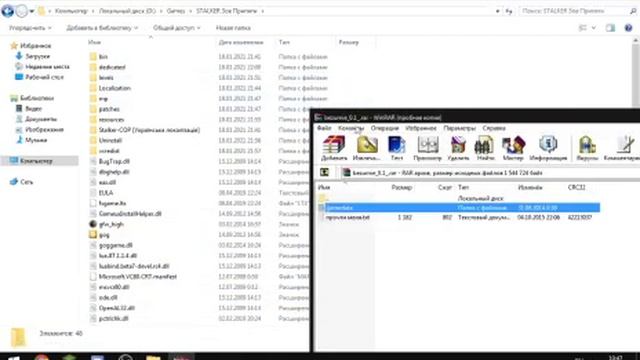
Task: Open Share with (Общий доступ) dropdown
Action: click(x=176, y=28)
